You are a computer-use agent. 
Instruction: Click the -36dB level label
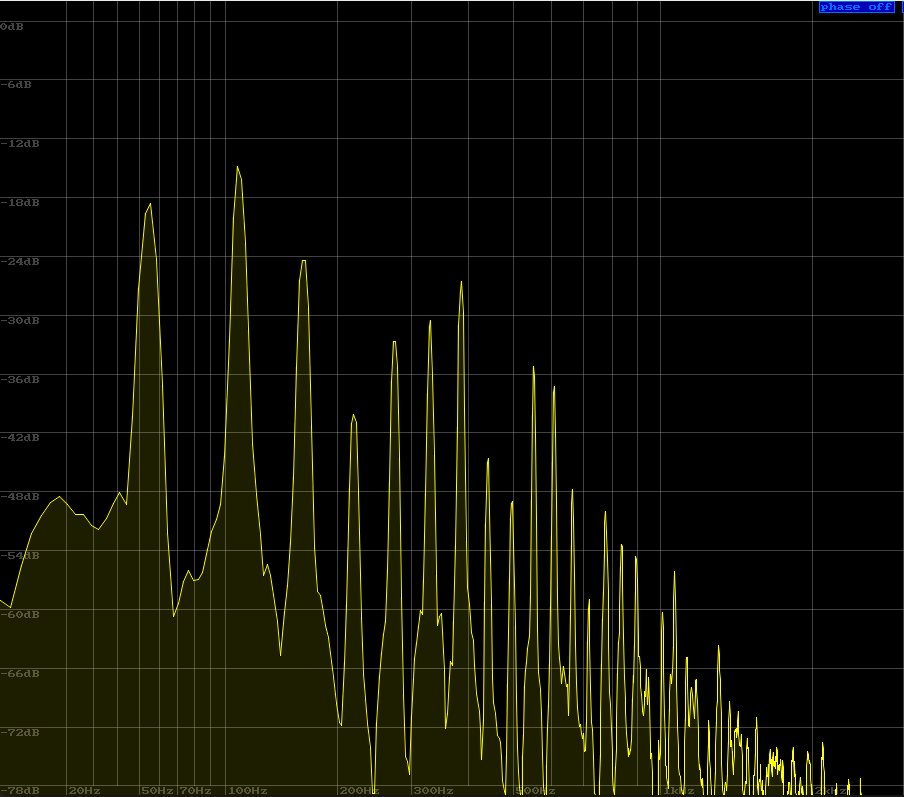click(x=20, y=380)
